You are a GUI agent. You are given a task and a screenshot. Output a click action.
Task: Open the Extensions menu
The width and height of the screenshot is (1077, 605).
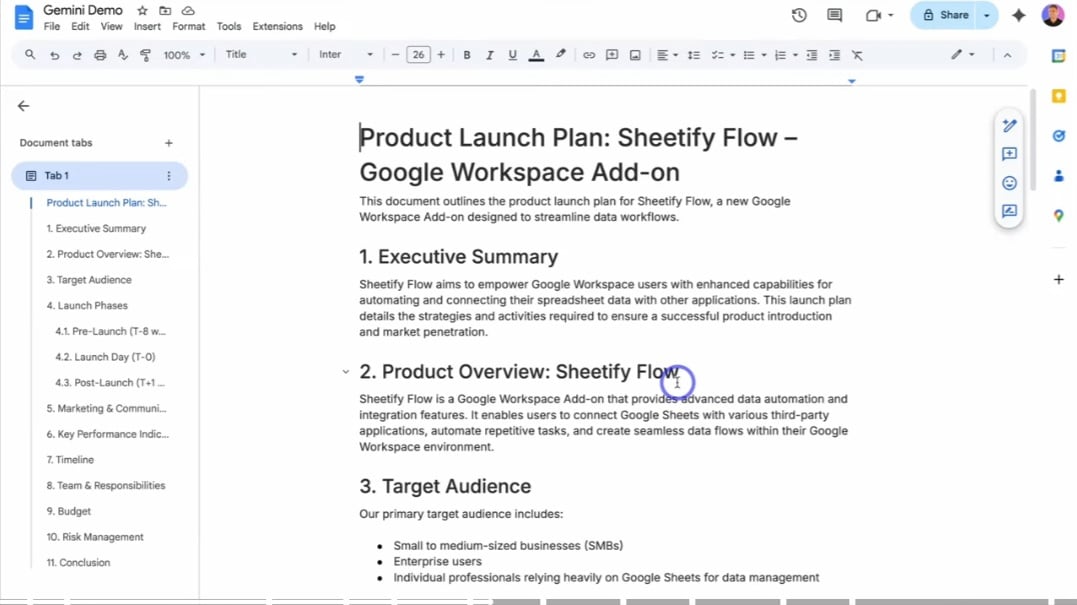click(x=277, y=26)
